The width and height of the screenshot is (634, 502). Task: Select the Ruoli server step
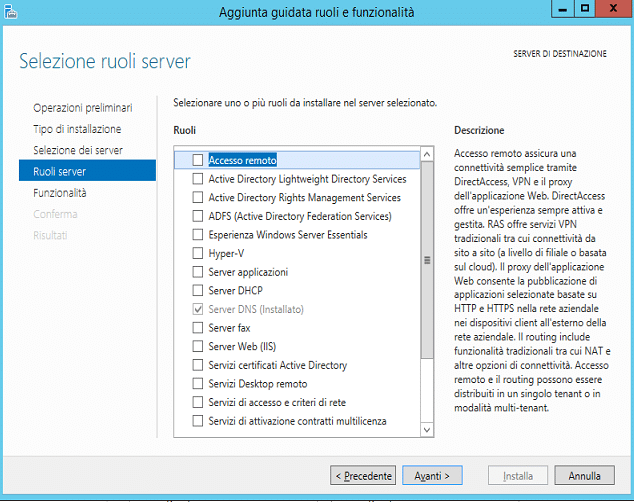coord(87,170)
